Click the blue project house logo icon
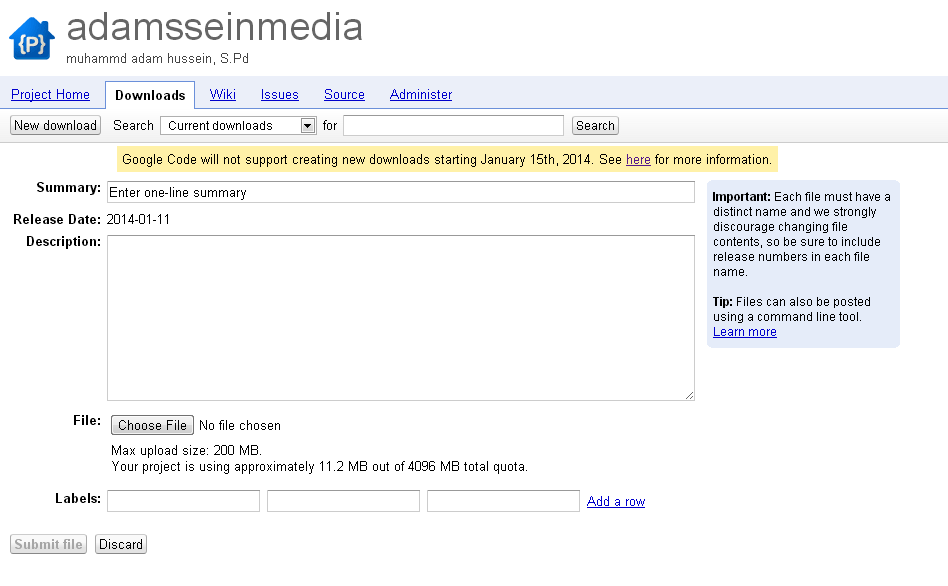The image size is (948, 586). (31, 39)
